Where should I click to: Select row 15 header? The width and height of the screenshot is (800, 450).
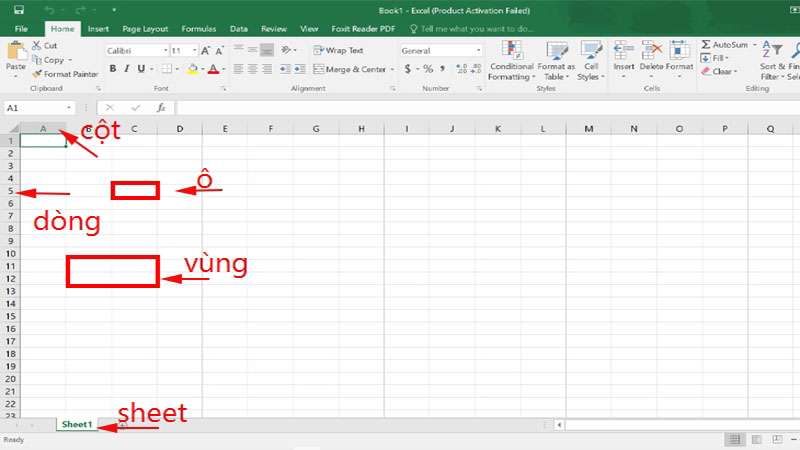coord(10,316)
